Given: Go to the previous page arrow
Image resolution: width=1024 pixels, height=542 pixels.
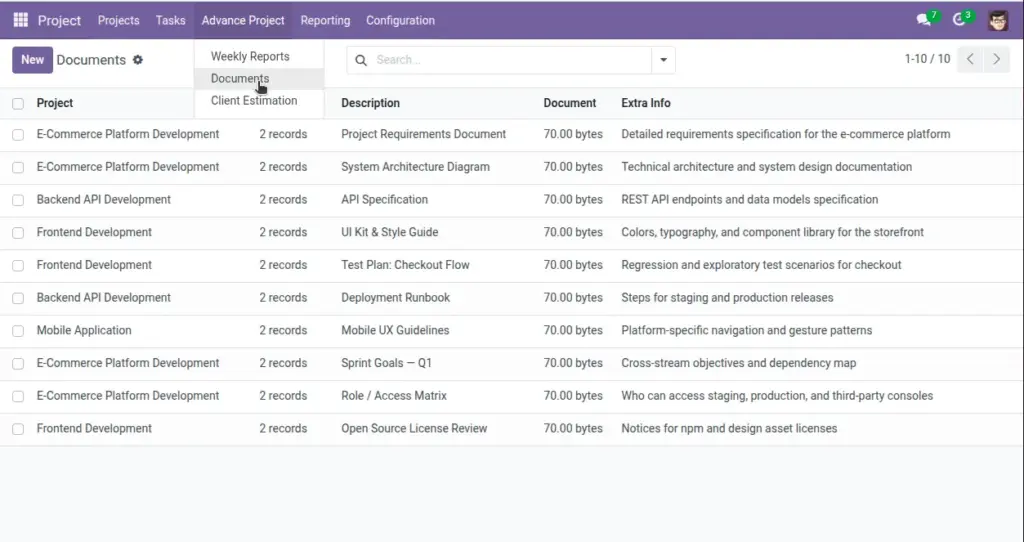Looking at the screenshot, I should (x=970, y=59).
